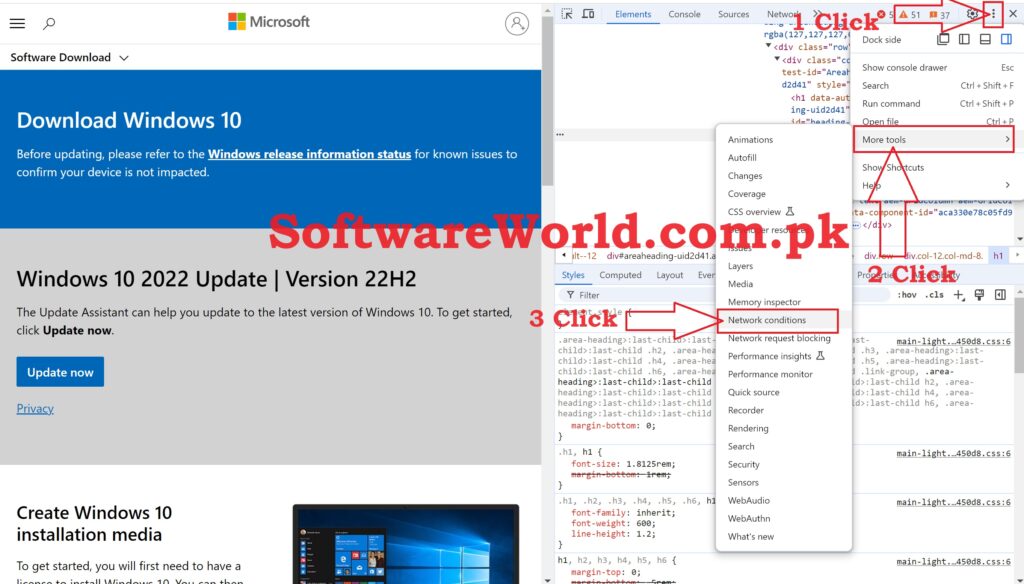Dock DevTools to the left
The height and width of the screenshot is (584, 1024).
pyautogui.click(x=964, y=39)
